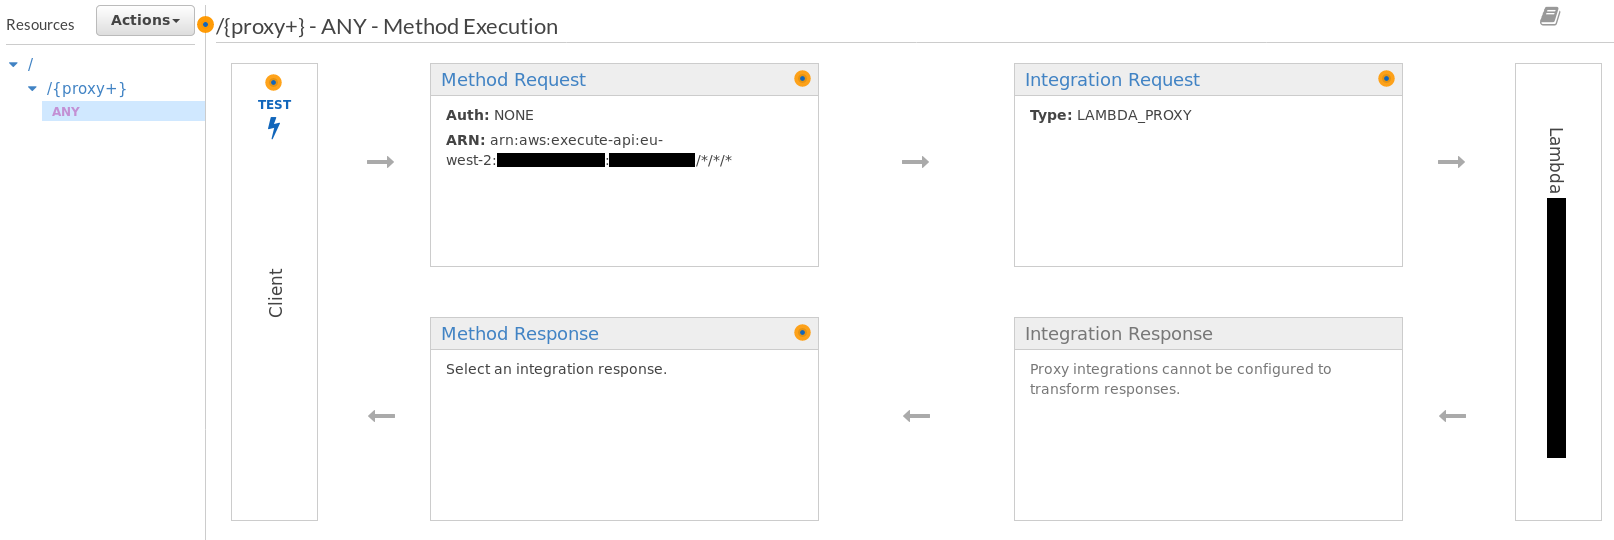Click the 'Type: LAMBDA_PROXY' text
Image resolution: width=1614 pixels, height=540 pixels.
click(1111, 115)
